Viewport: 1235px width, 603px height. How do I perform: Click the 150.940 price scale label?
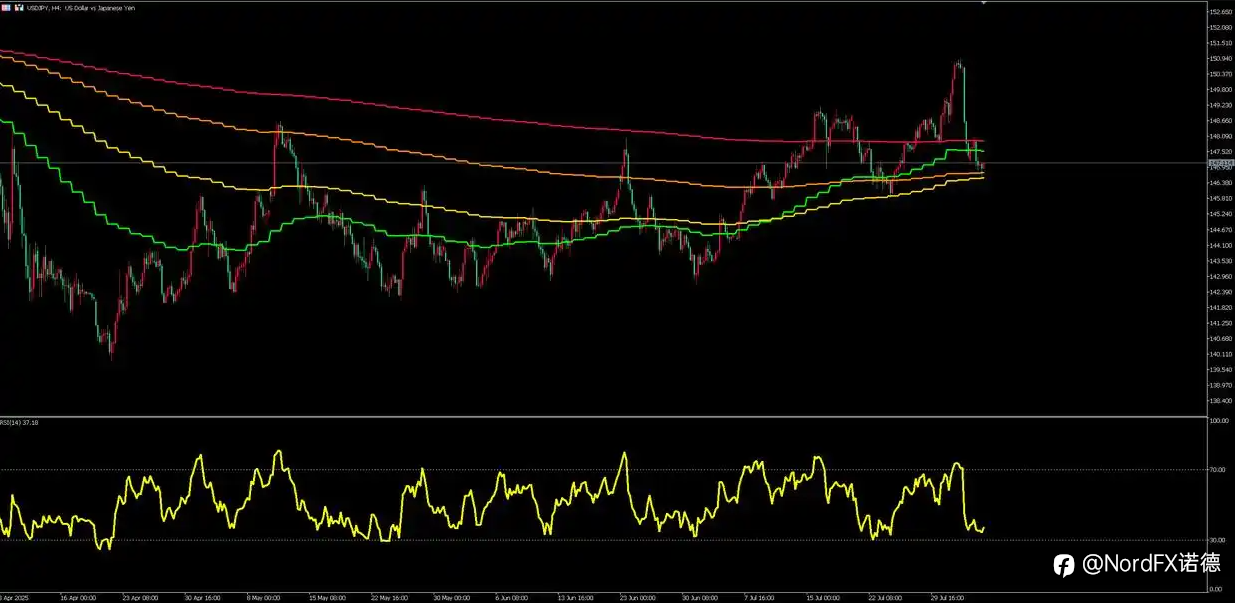click(1220, 59)
